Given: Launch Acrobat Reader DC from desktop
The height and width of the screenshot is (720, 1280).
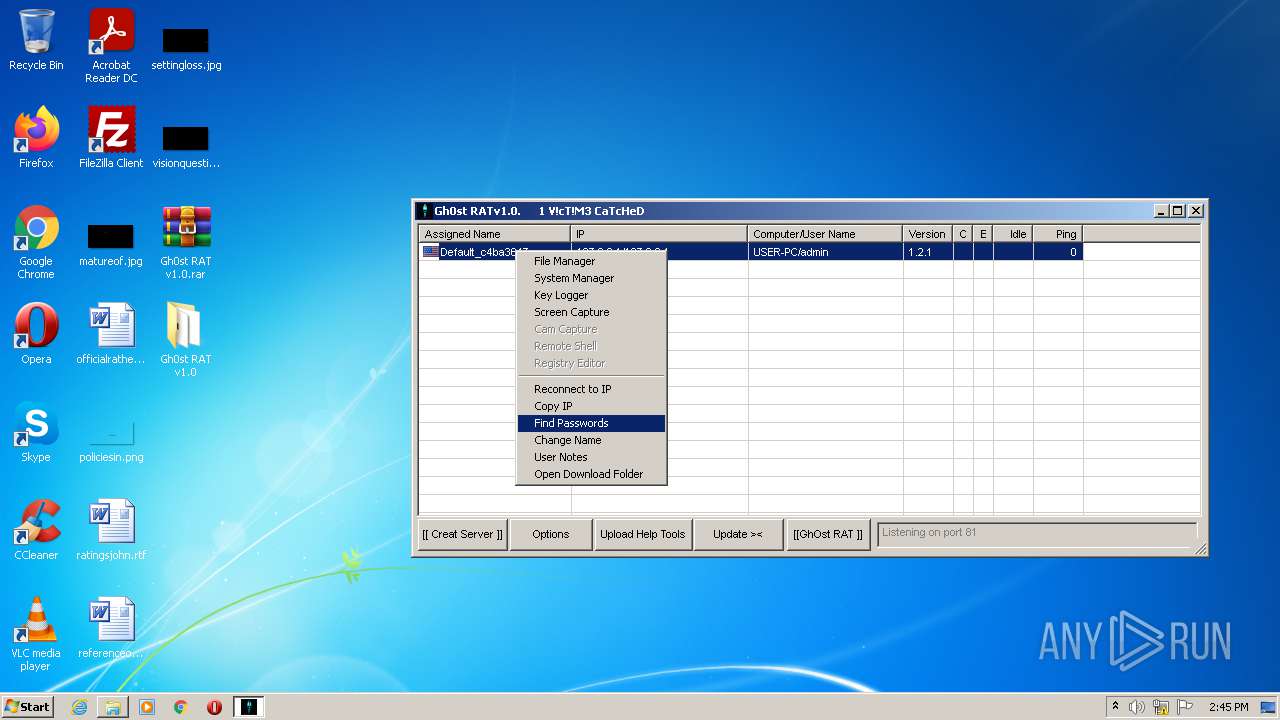Looking at the screenshot, I should point(111,46).
